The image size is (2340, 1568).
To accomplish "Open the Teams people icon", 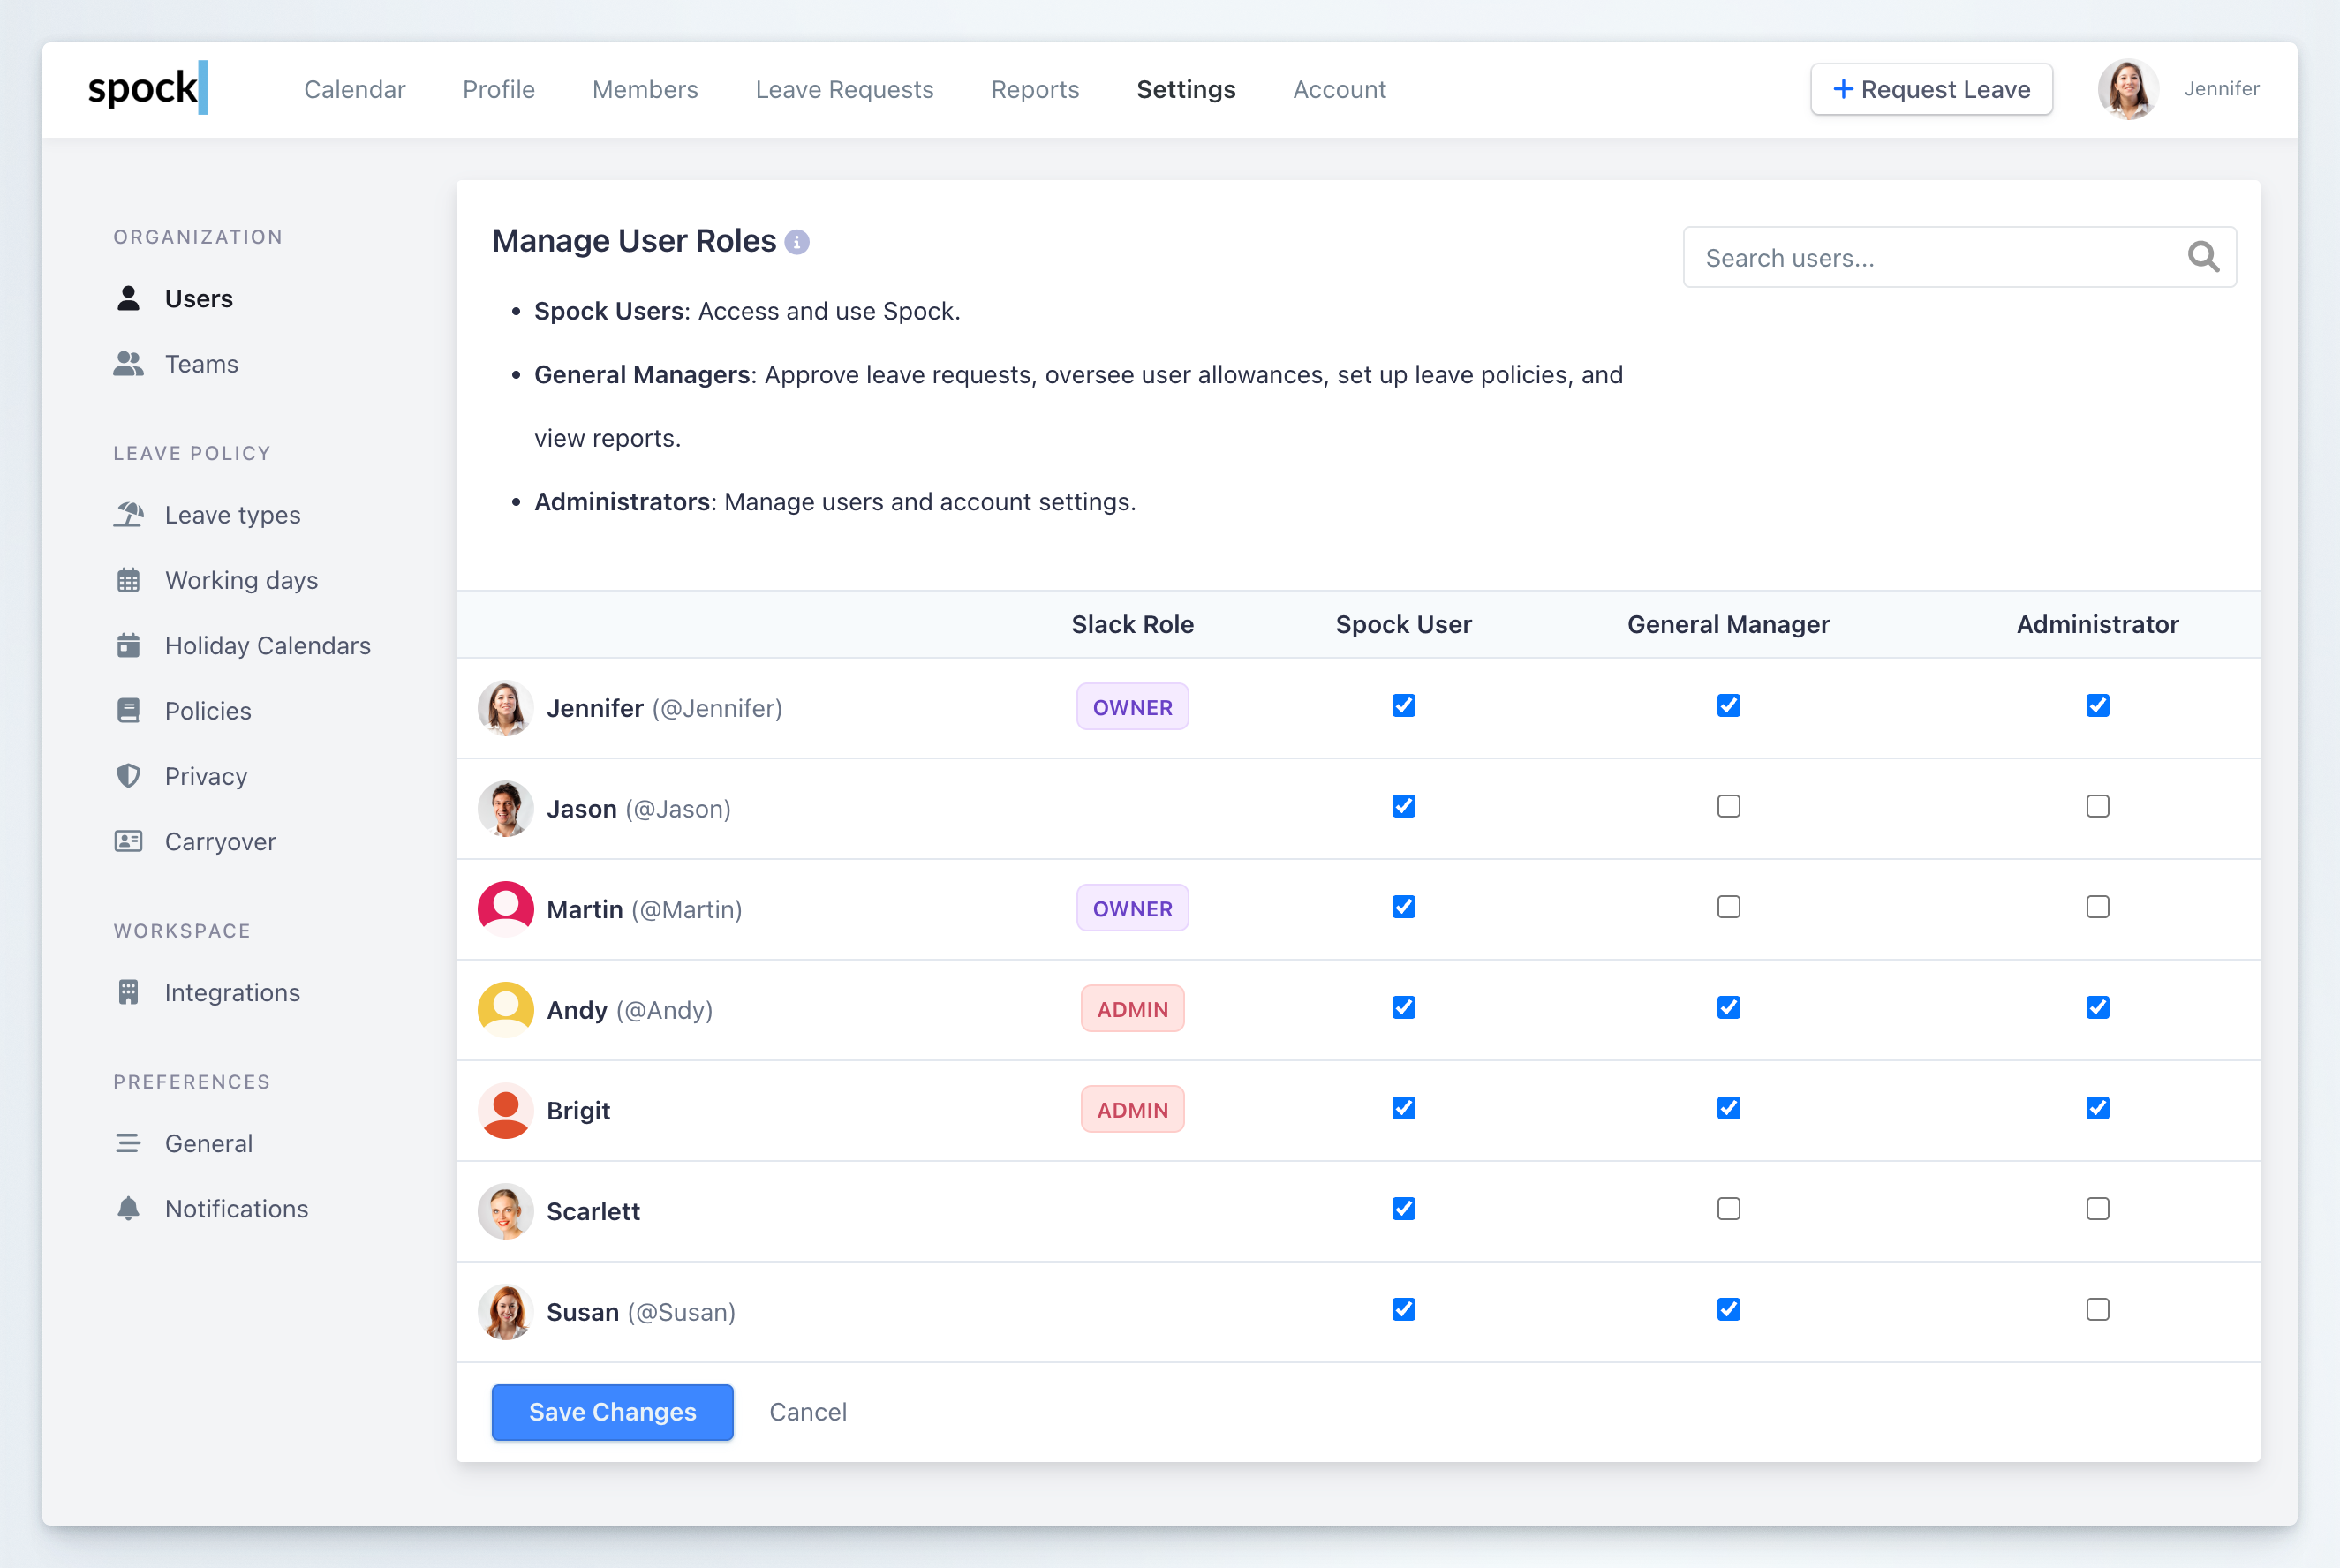I will click(128, 364).
